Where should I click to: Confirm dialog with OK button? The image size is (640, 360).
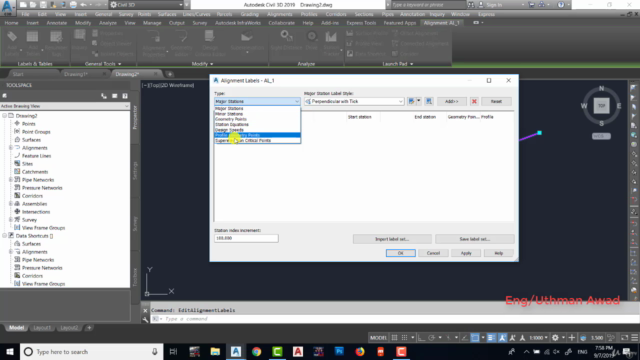pos(400,253)
